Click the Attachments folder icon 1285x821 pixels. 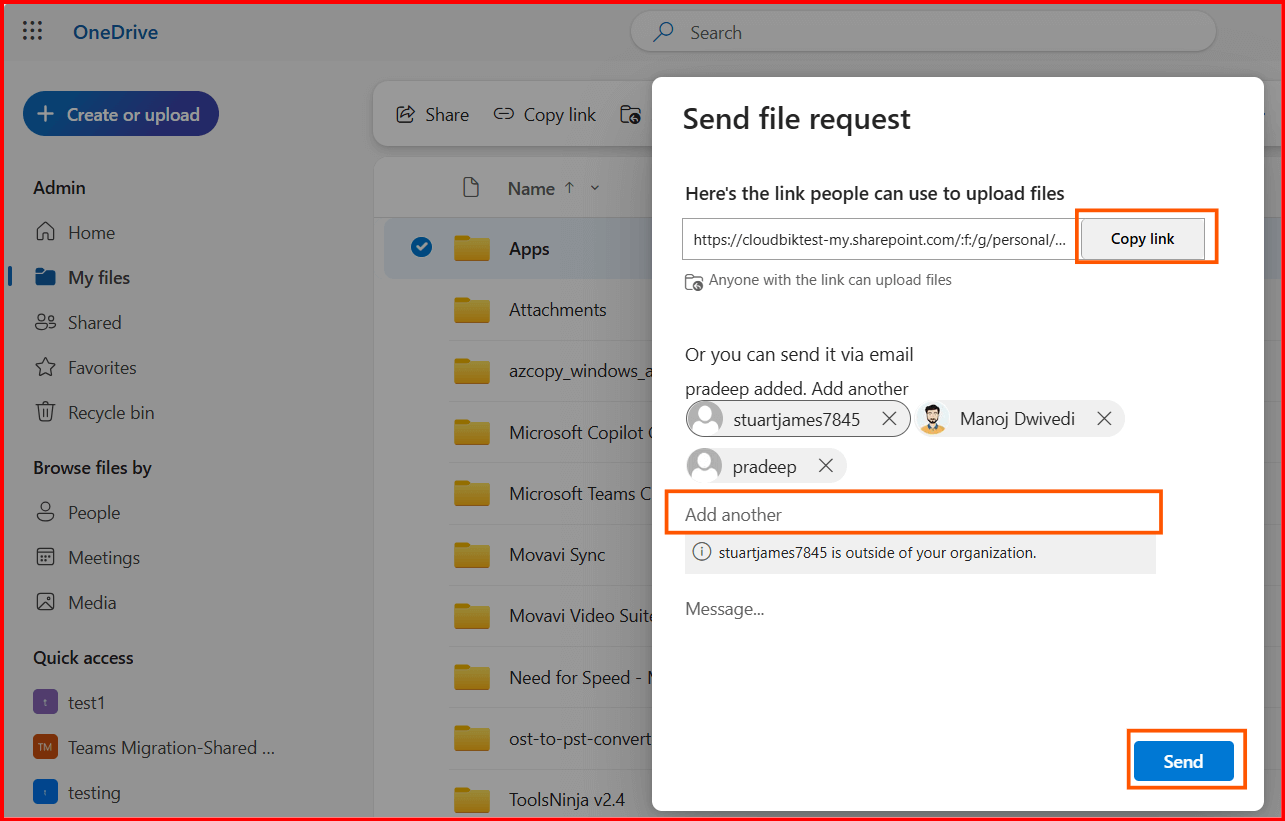(471, 310)
